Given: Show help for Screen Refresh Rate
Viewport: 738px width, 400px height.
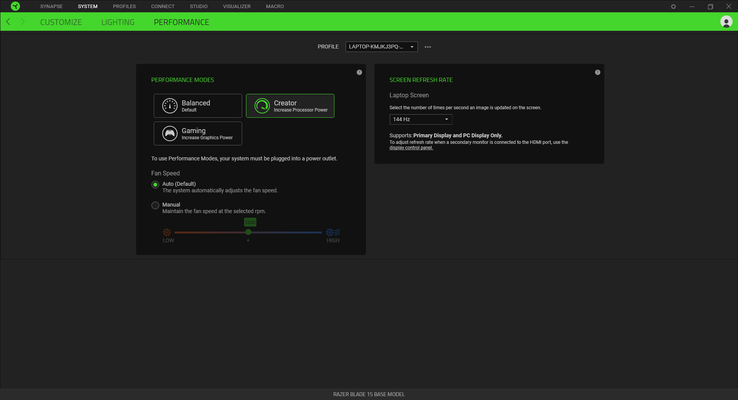Looking at the screenshot, I should 597,72.
